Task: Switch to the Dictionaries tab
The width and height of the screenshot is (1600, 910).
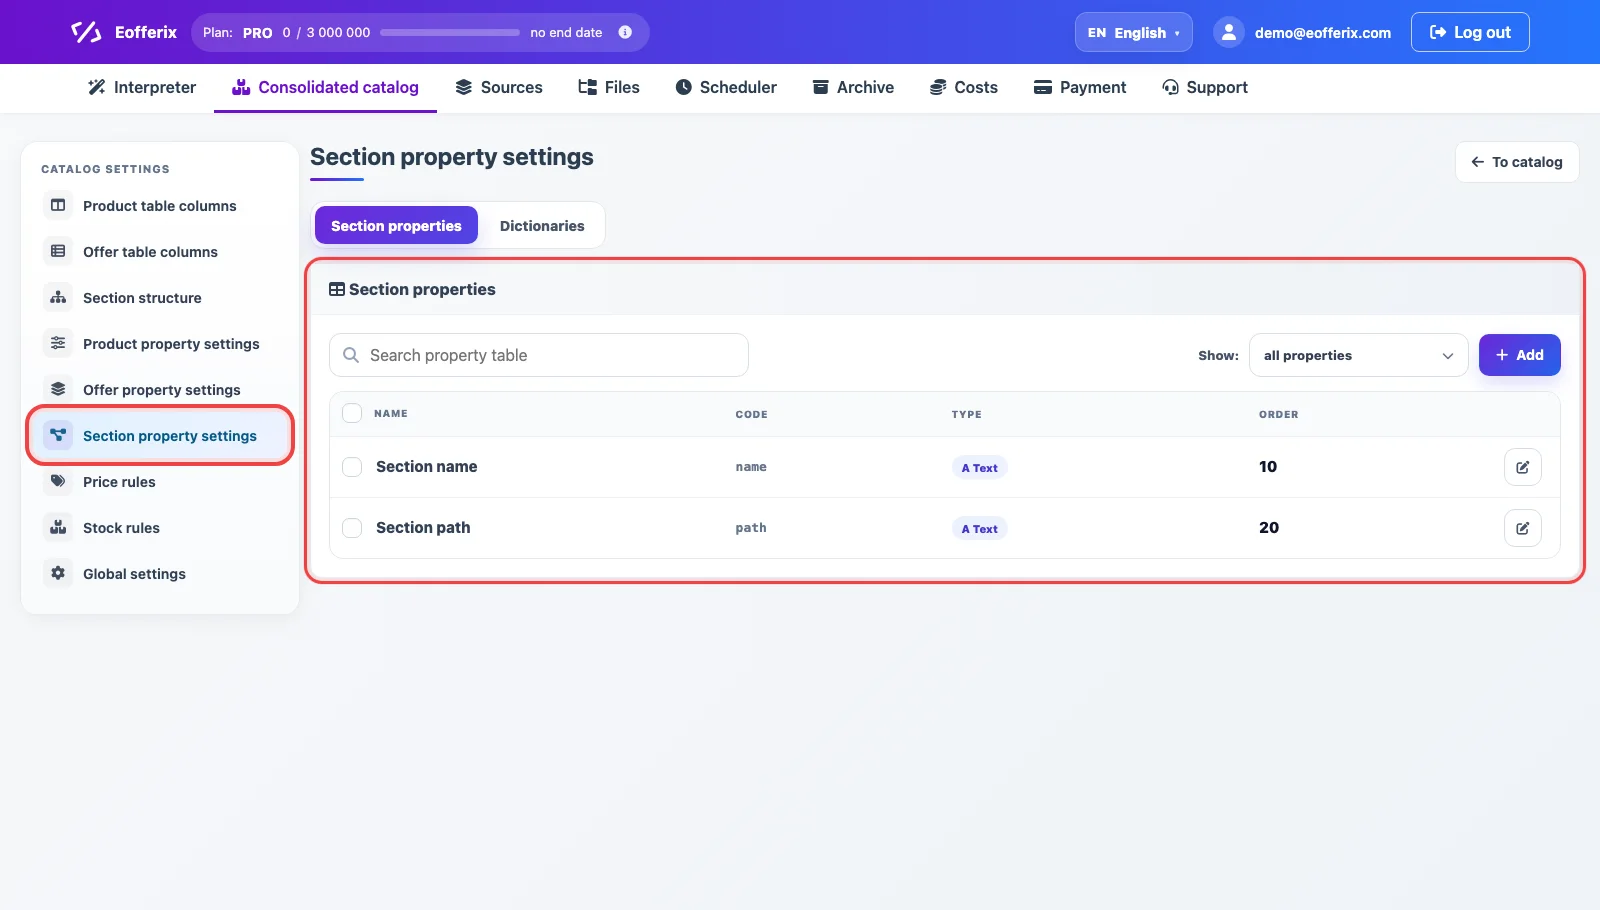Action: (542, 225)
